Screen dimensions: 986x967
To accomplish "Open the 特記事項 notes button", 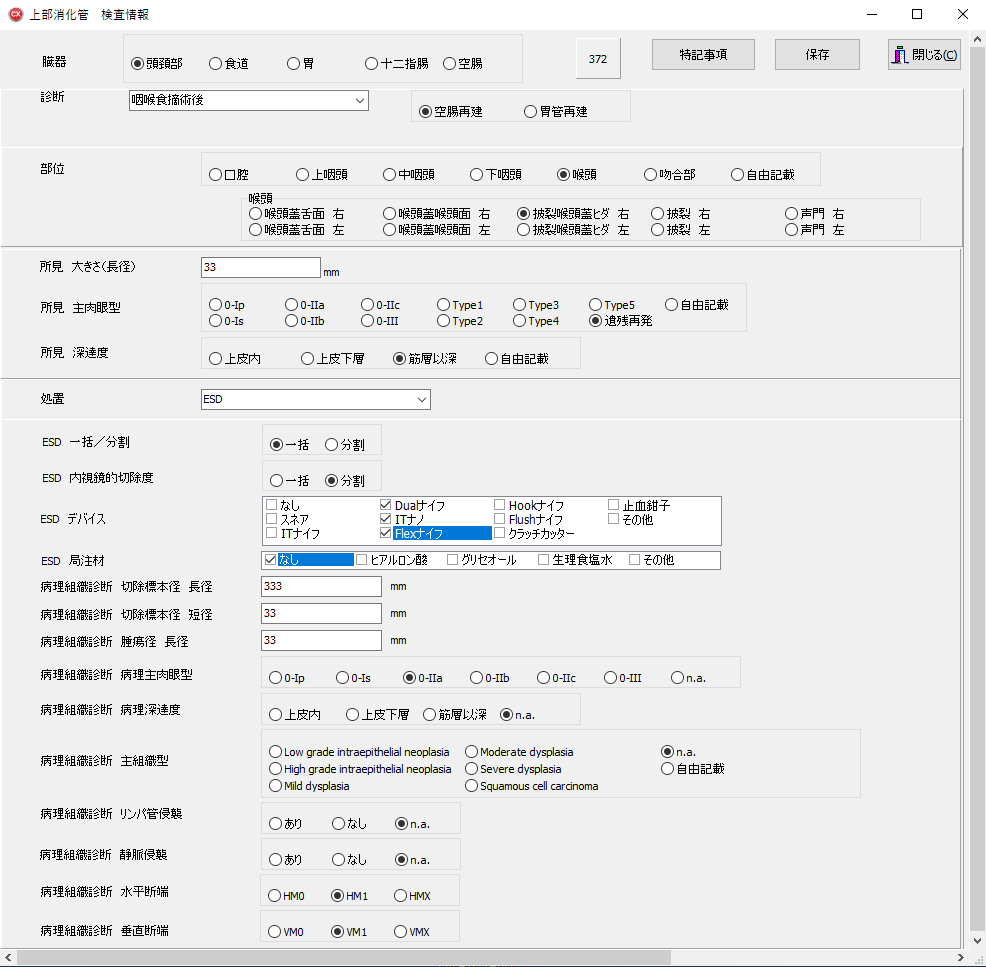I will click(703, 55).
